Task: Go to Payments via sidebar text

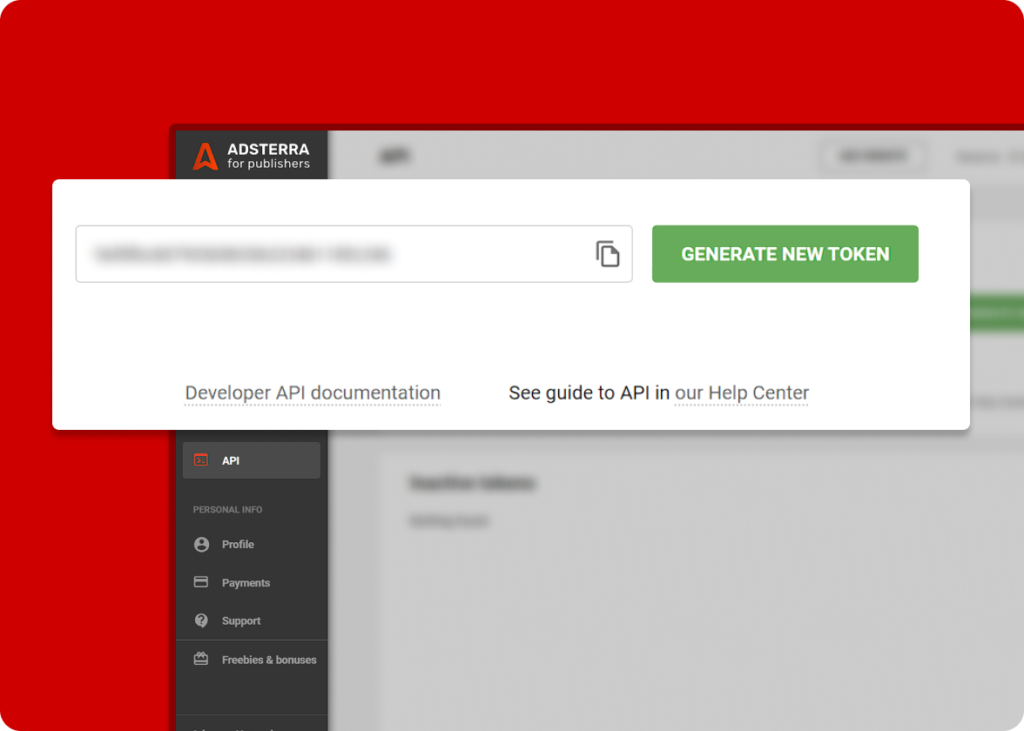Action: pyautogui.click(x=246, y=583)
